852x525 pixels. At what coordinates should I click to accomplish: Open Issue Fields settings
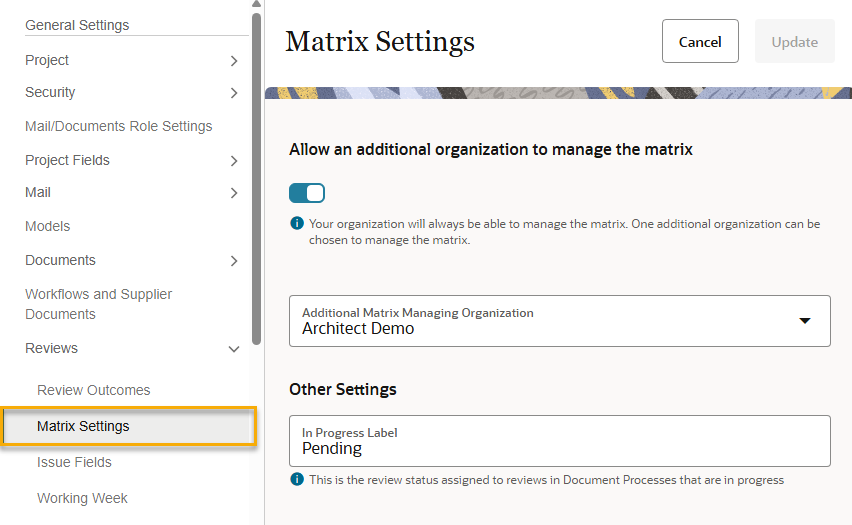click(74, 462)
